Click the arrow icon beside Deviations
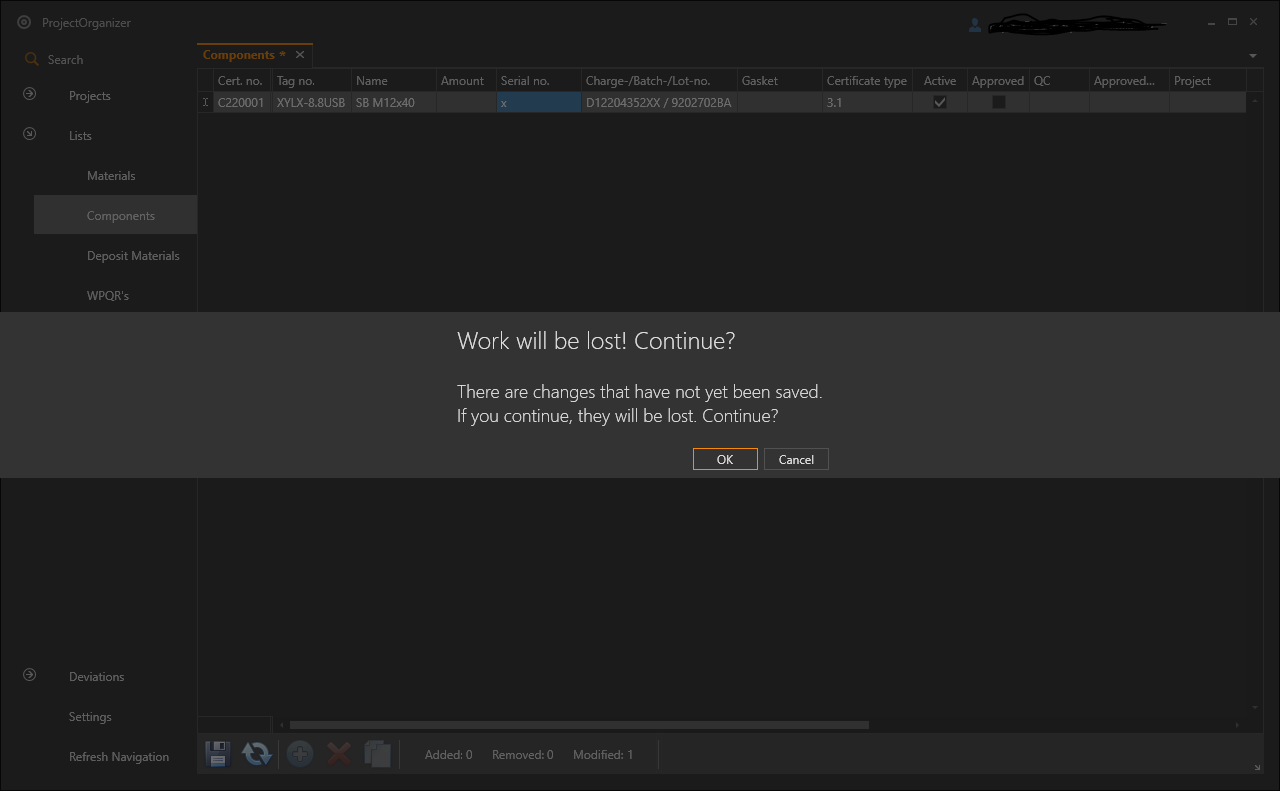The height and width of the screenshot is (791, 1280). tap(28, 675)
